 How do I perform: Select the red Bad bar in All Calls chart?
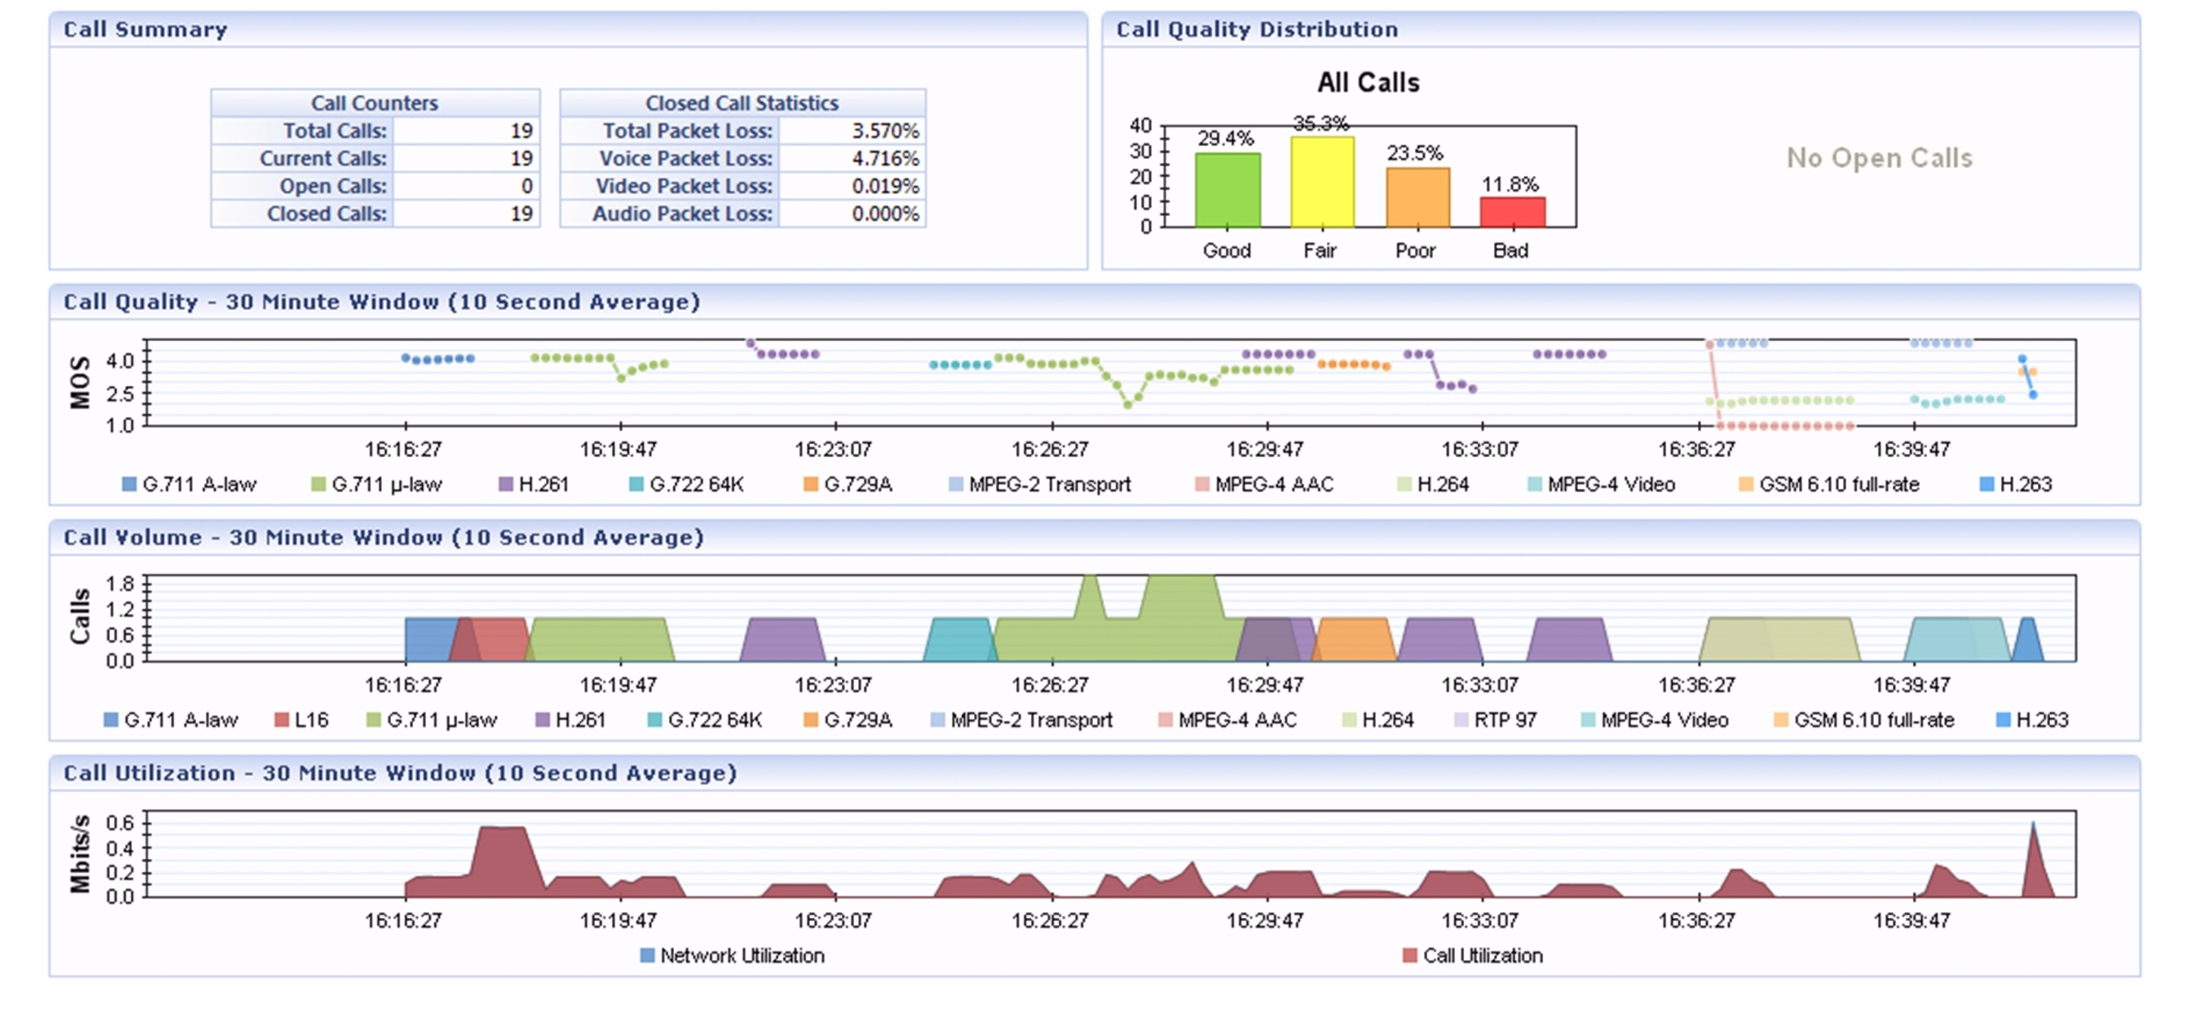[x=1512, y=212]
